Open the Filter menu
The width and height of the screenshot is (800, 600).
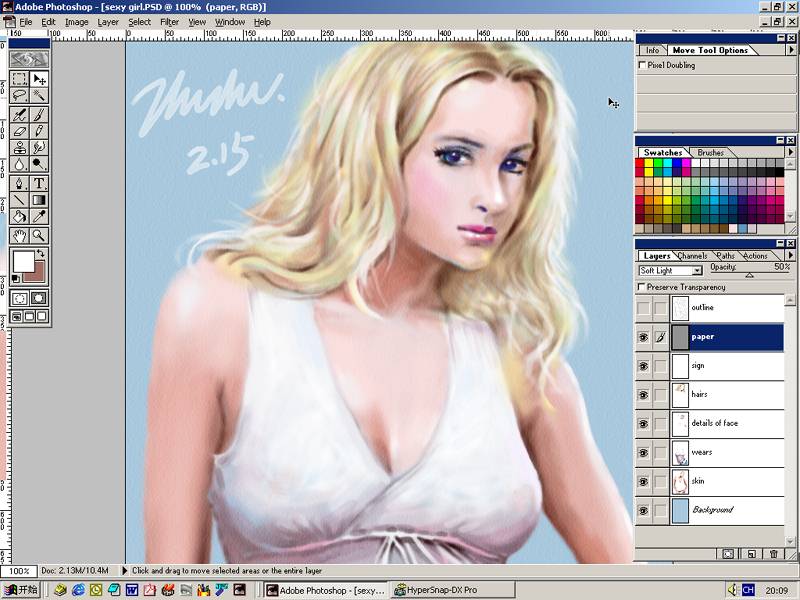[x=169, y=22]
